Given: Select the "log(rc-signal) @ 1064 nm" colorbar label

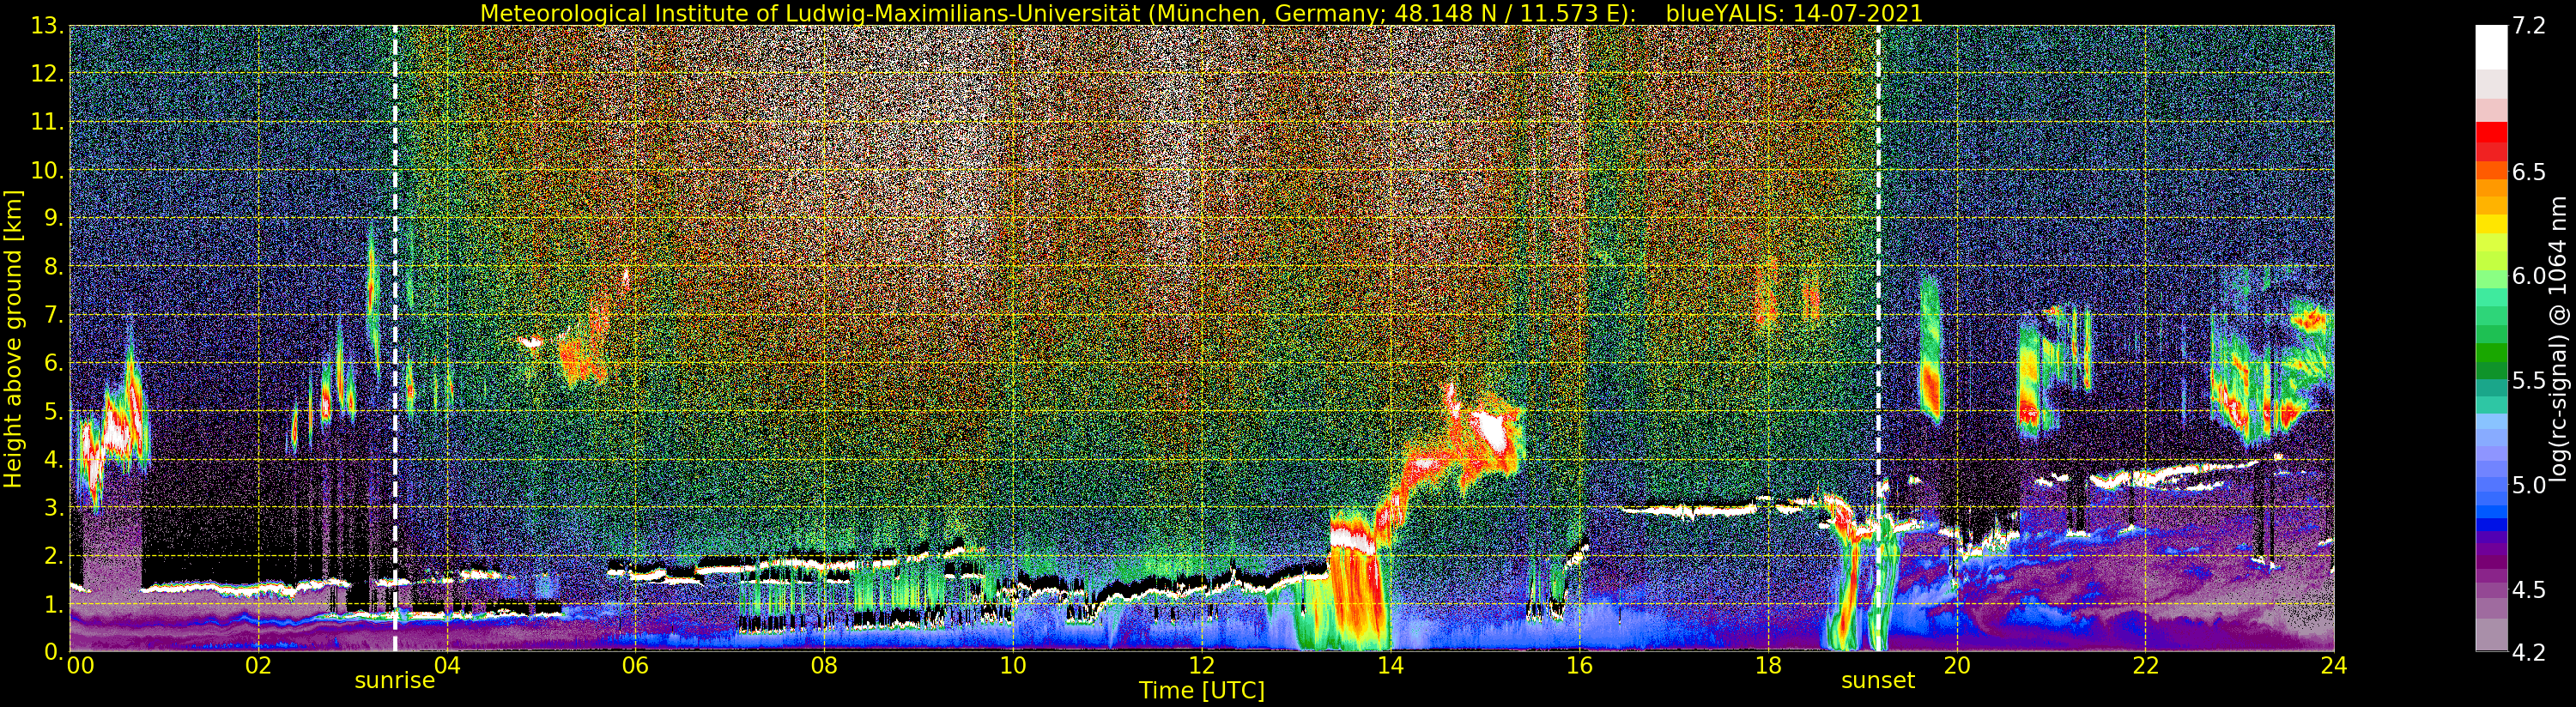Looking at the screenshot, I should coord(2558,338).
